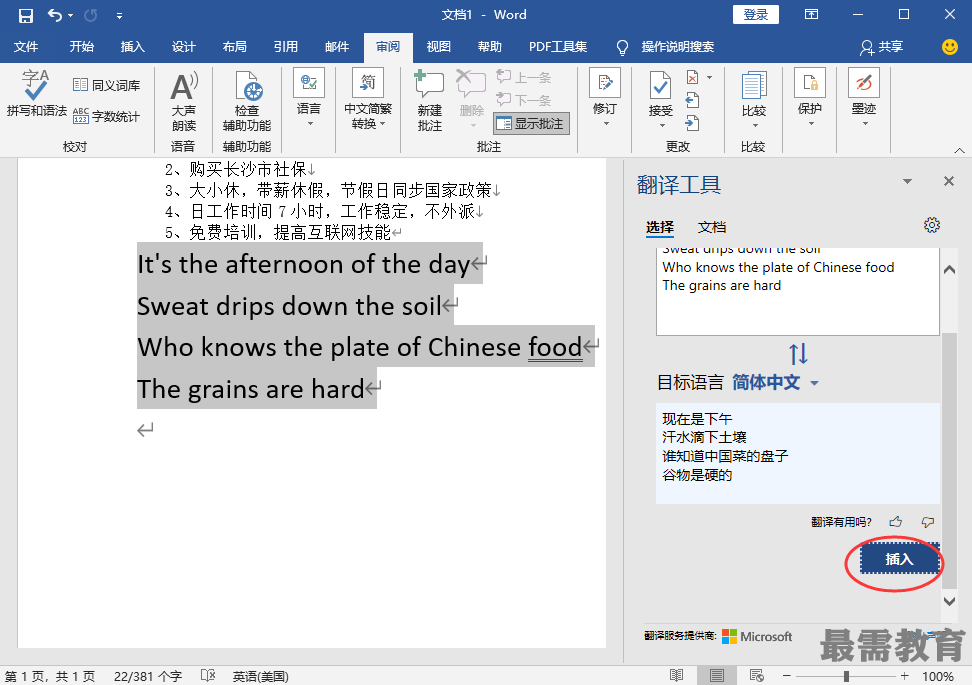The height and width of the screenshot is (685, 972).
Task: Open translator settings gear
Action: (x=932, y=225)
